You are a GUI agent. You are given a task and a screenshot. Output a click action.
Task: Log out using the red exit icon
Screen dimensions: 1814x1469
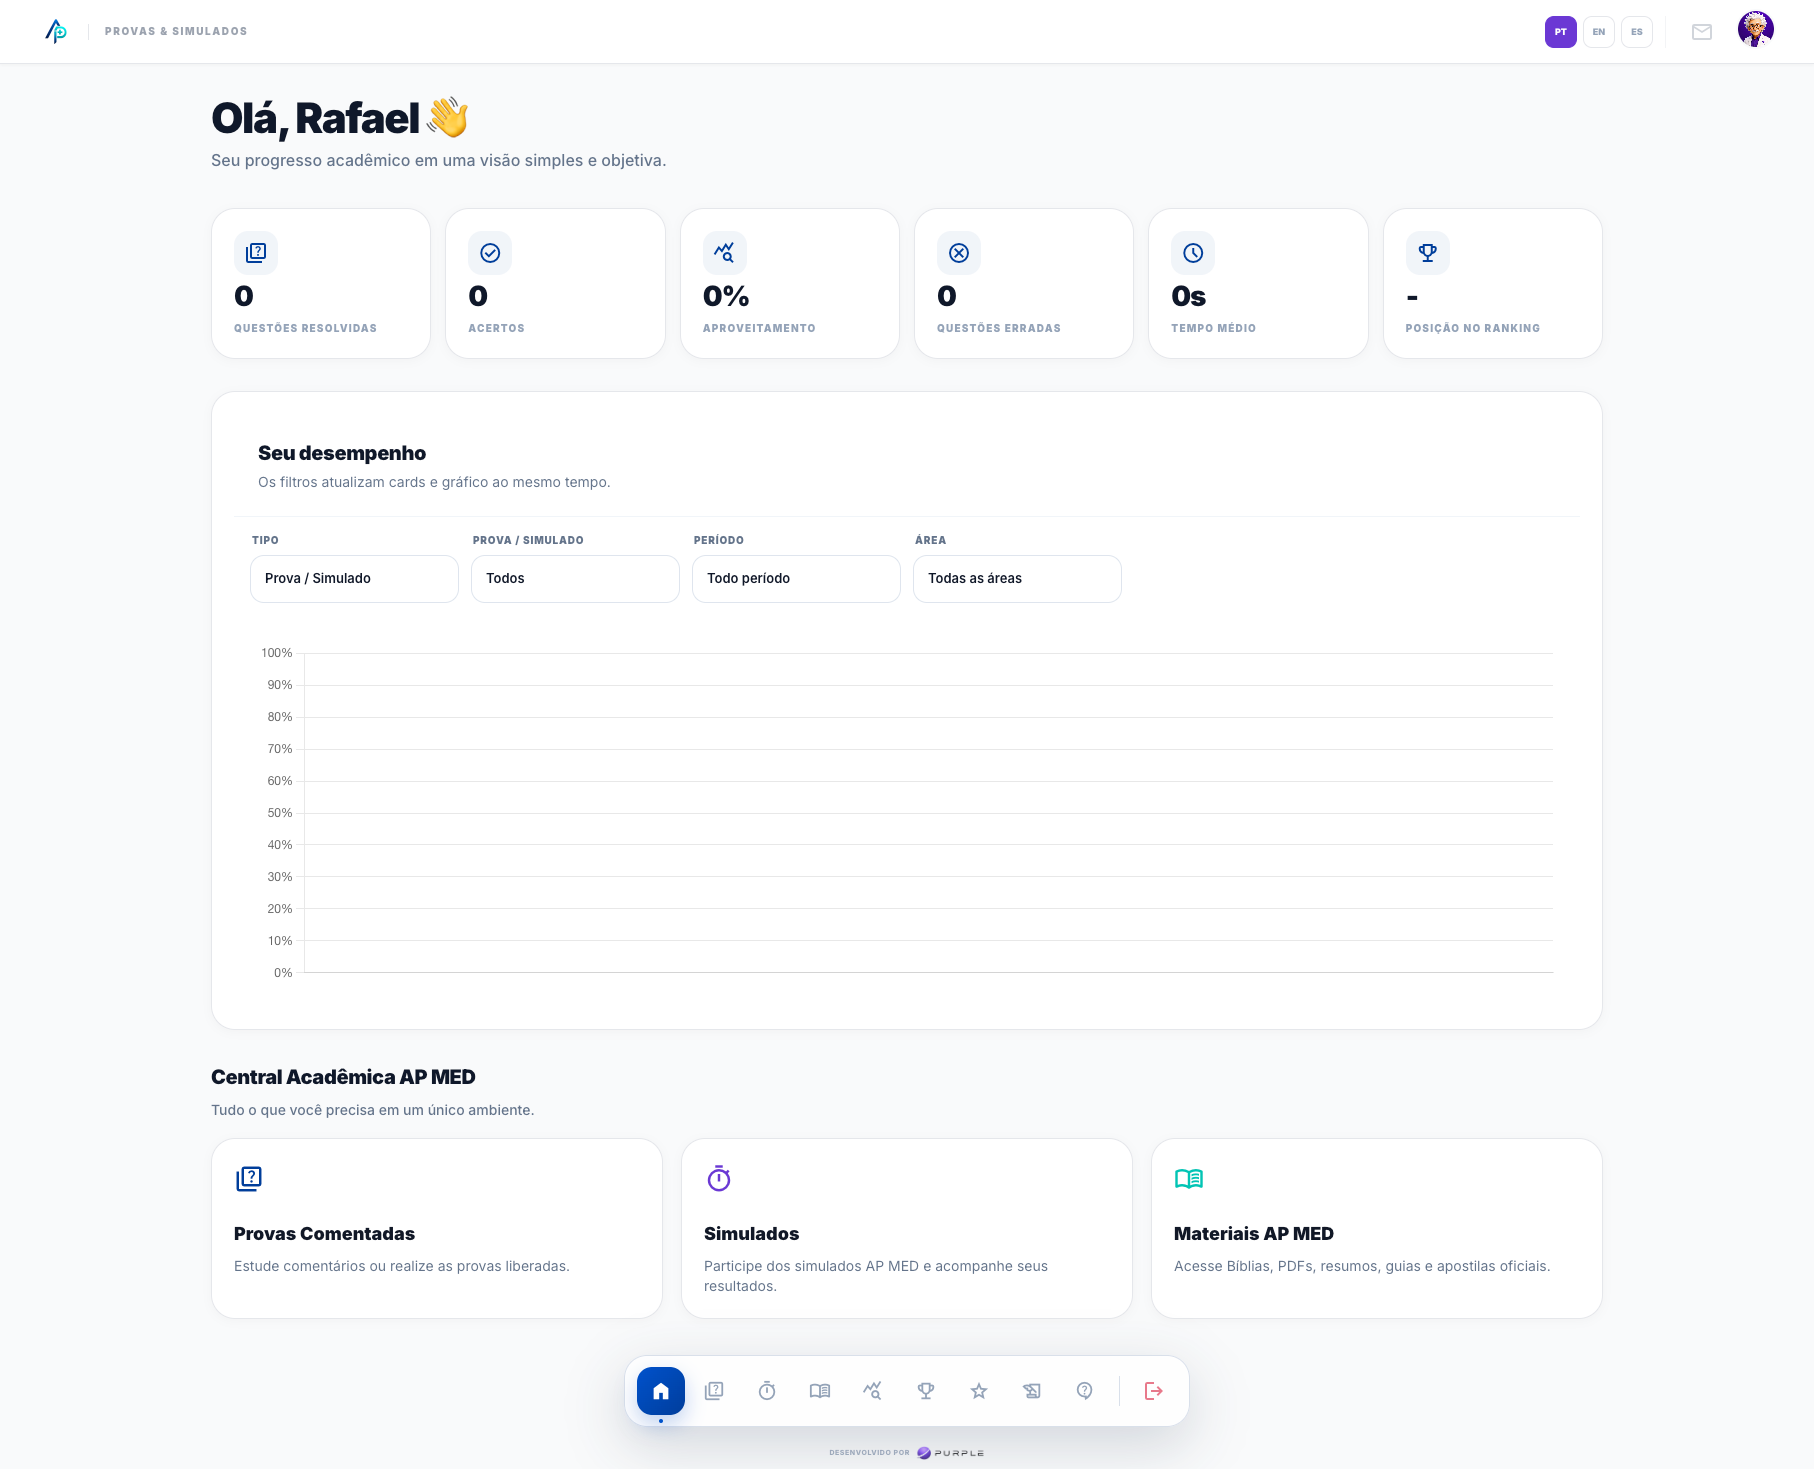(x=1154, y=1391)
